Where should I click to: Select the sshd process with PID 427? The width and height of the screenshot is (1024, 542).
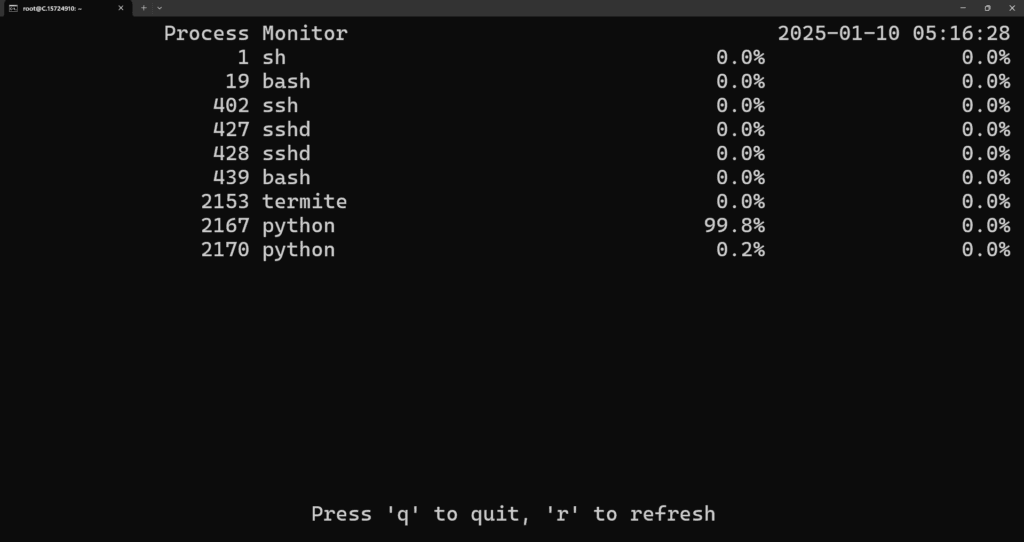587,130
